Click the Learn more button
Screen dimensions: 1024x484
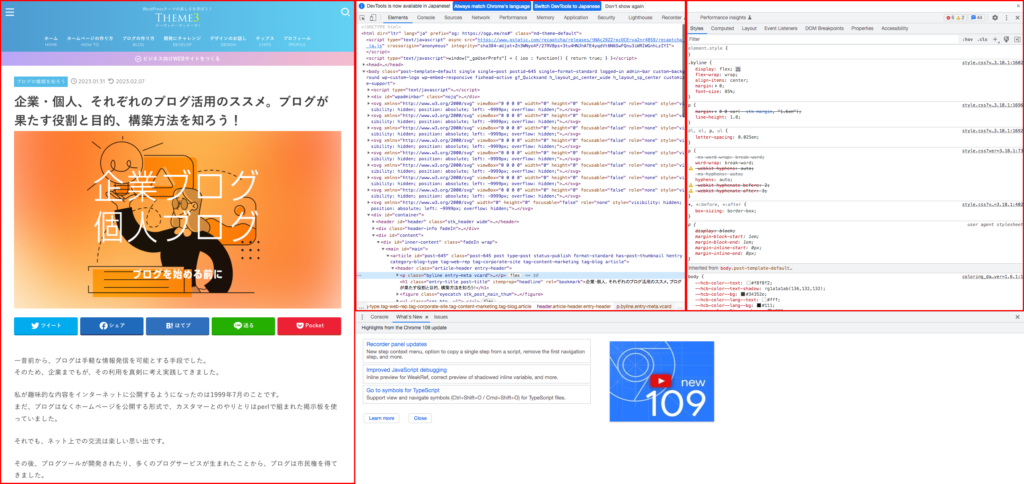(381, 418)
